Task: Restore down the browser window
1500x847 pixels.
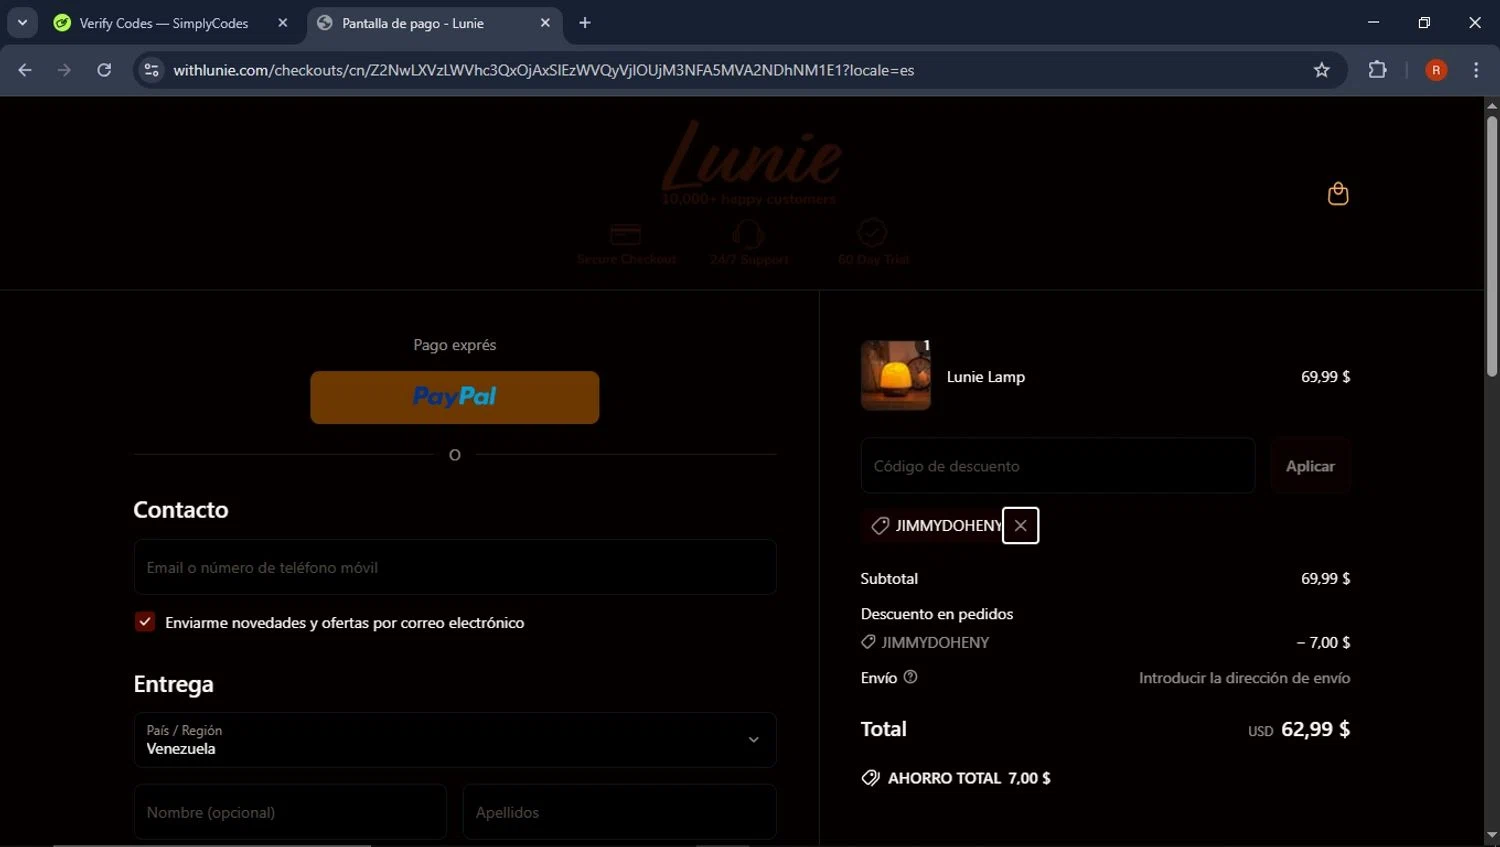Action: tap(1424, 23)
